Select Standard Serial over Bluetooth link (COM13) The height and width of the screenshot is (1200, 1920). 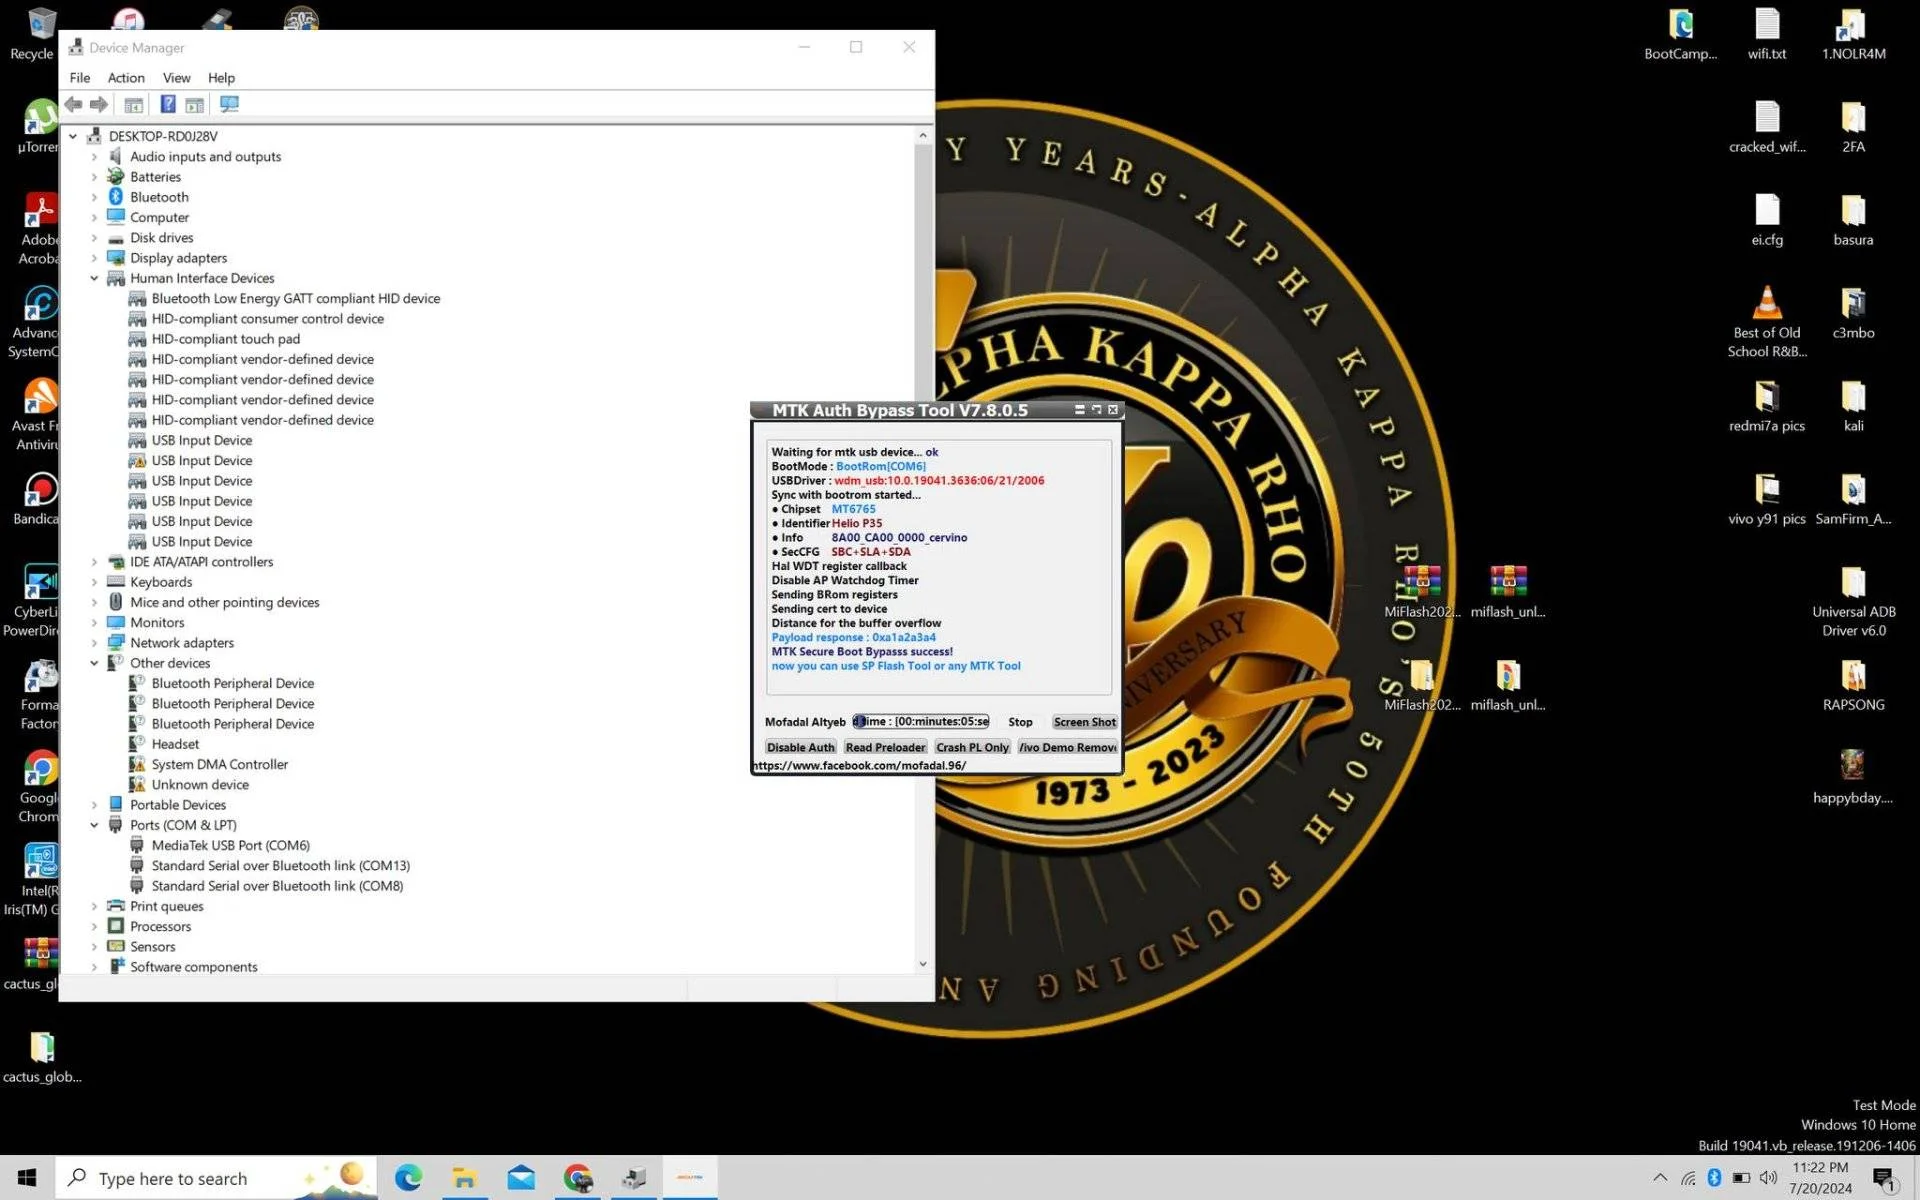pyautogui.click(x=281, y=866)
